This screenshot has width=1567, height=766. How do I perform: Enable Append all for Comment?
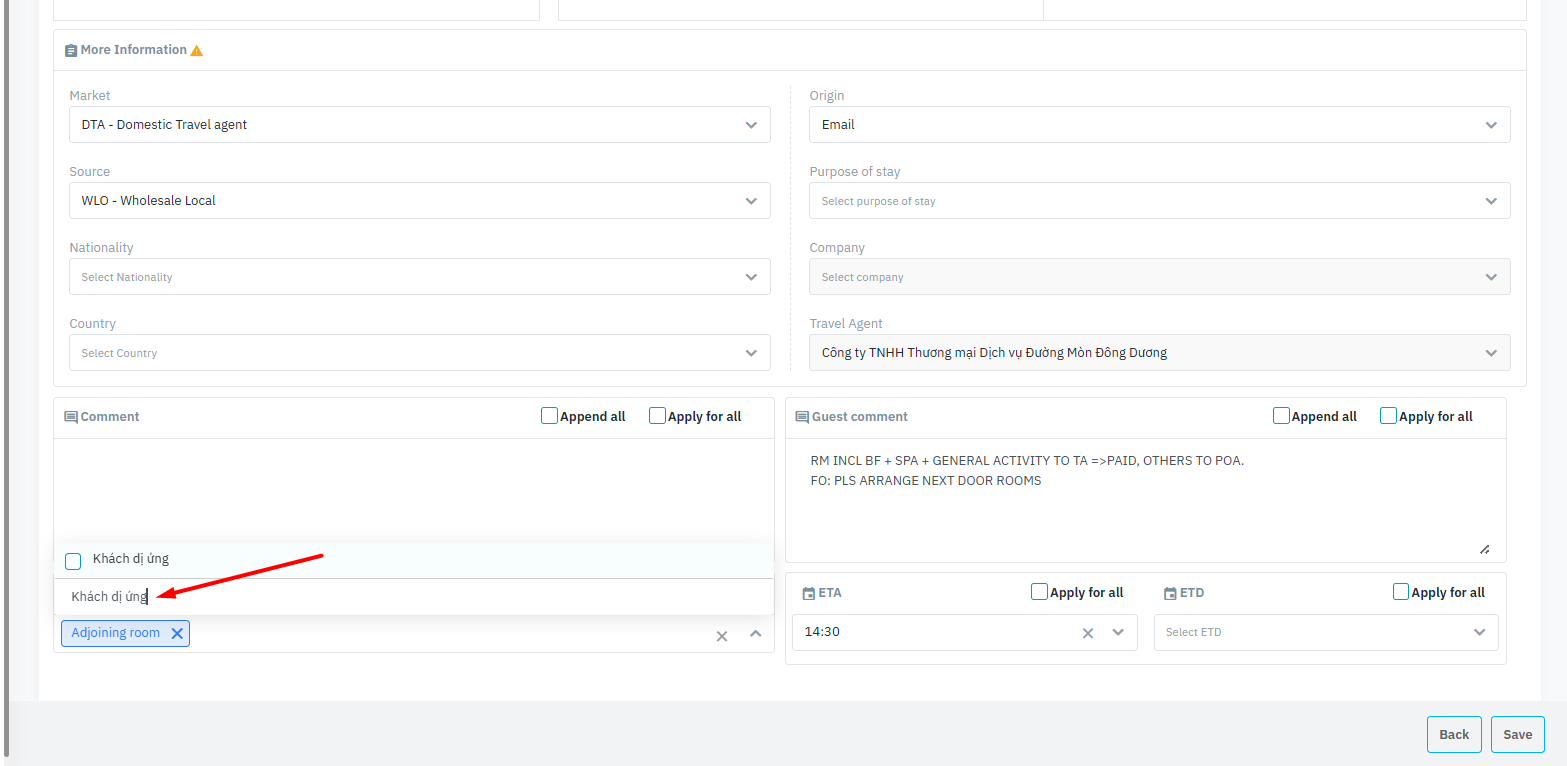click(x=549, y=416)
